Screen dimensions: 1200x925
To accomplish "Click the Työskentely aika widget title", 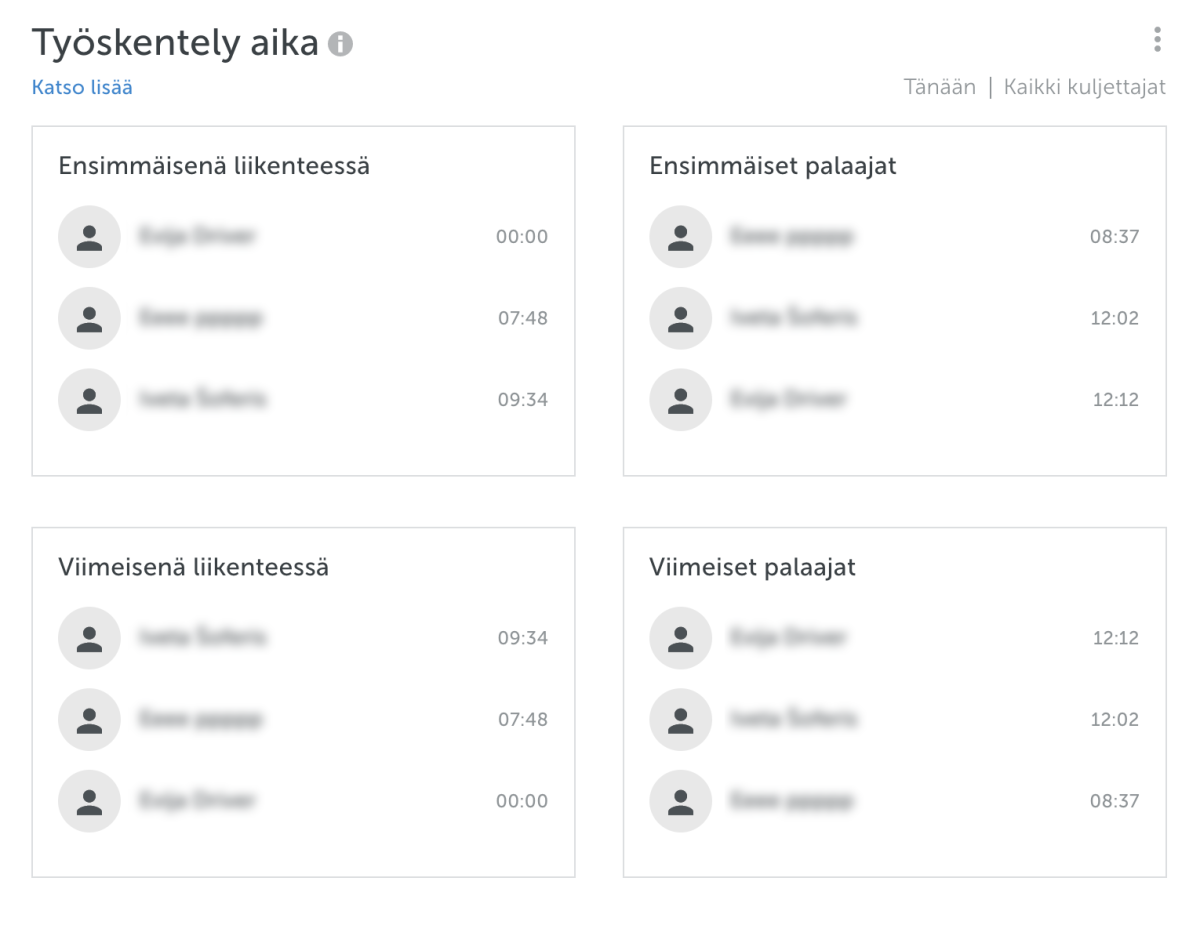I will (x=175, y=43).
